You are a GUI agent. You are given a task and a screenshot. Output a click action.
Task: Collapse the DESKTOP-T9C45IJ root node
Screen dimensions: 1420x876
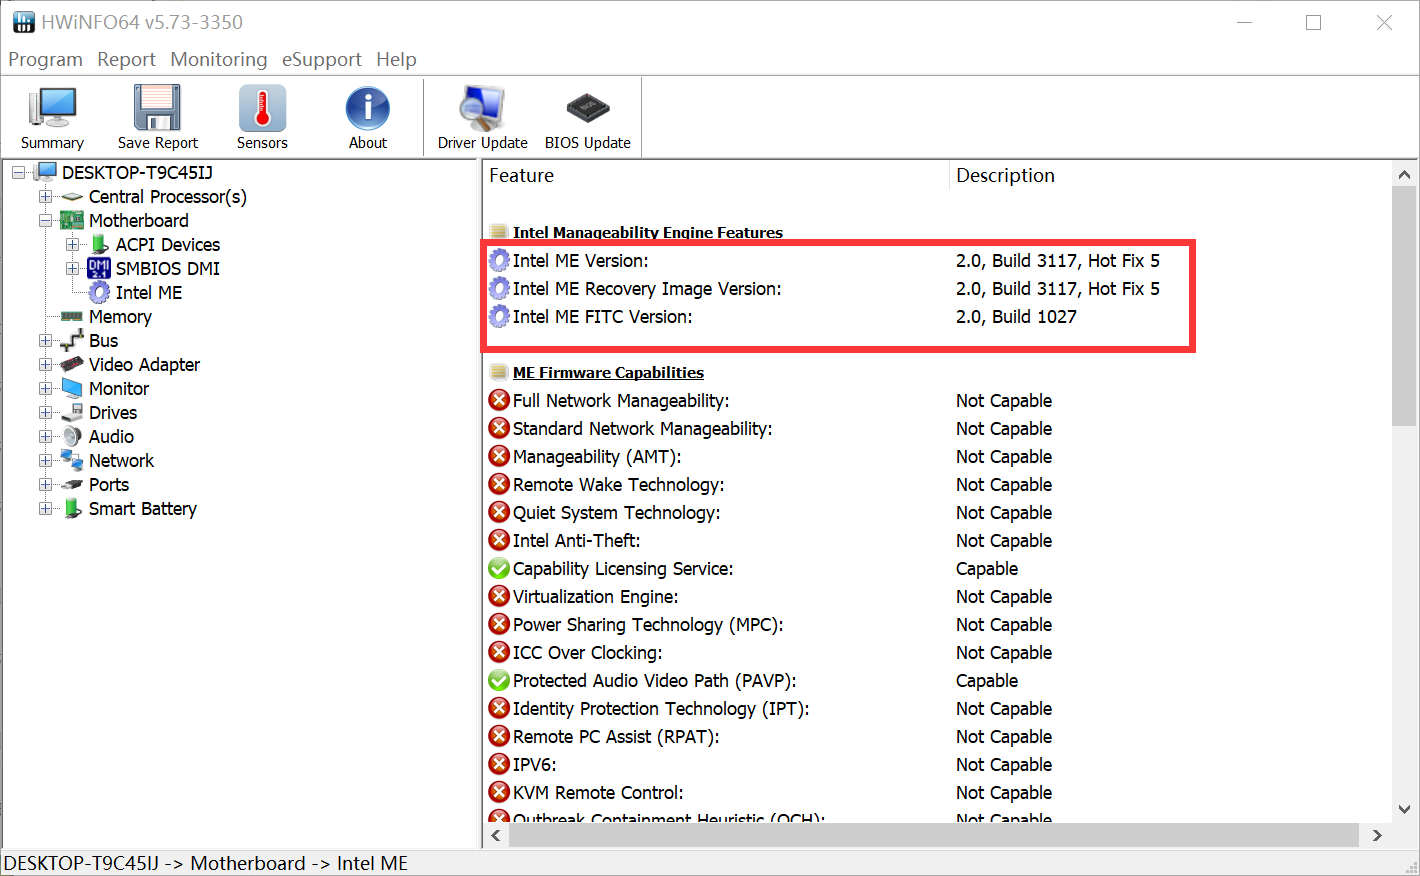(18, 173)
